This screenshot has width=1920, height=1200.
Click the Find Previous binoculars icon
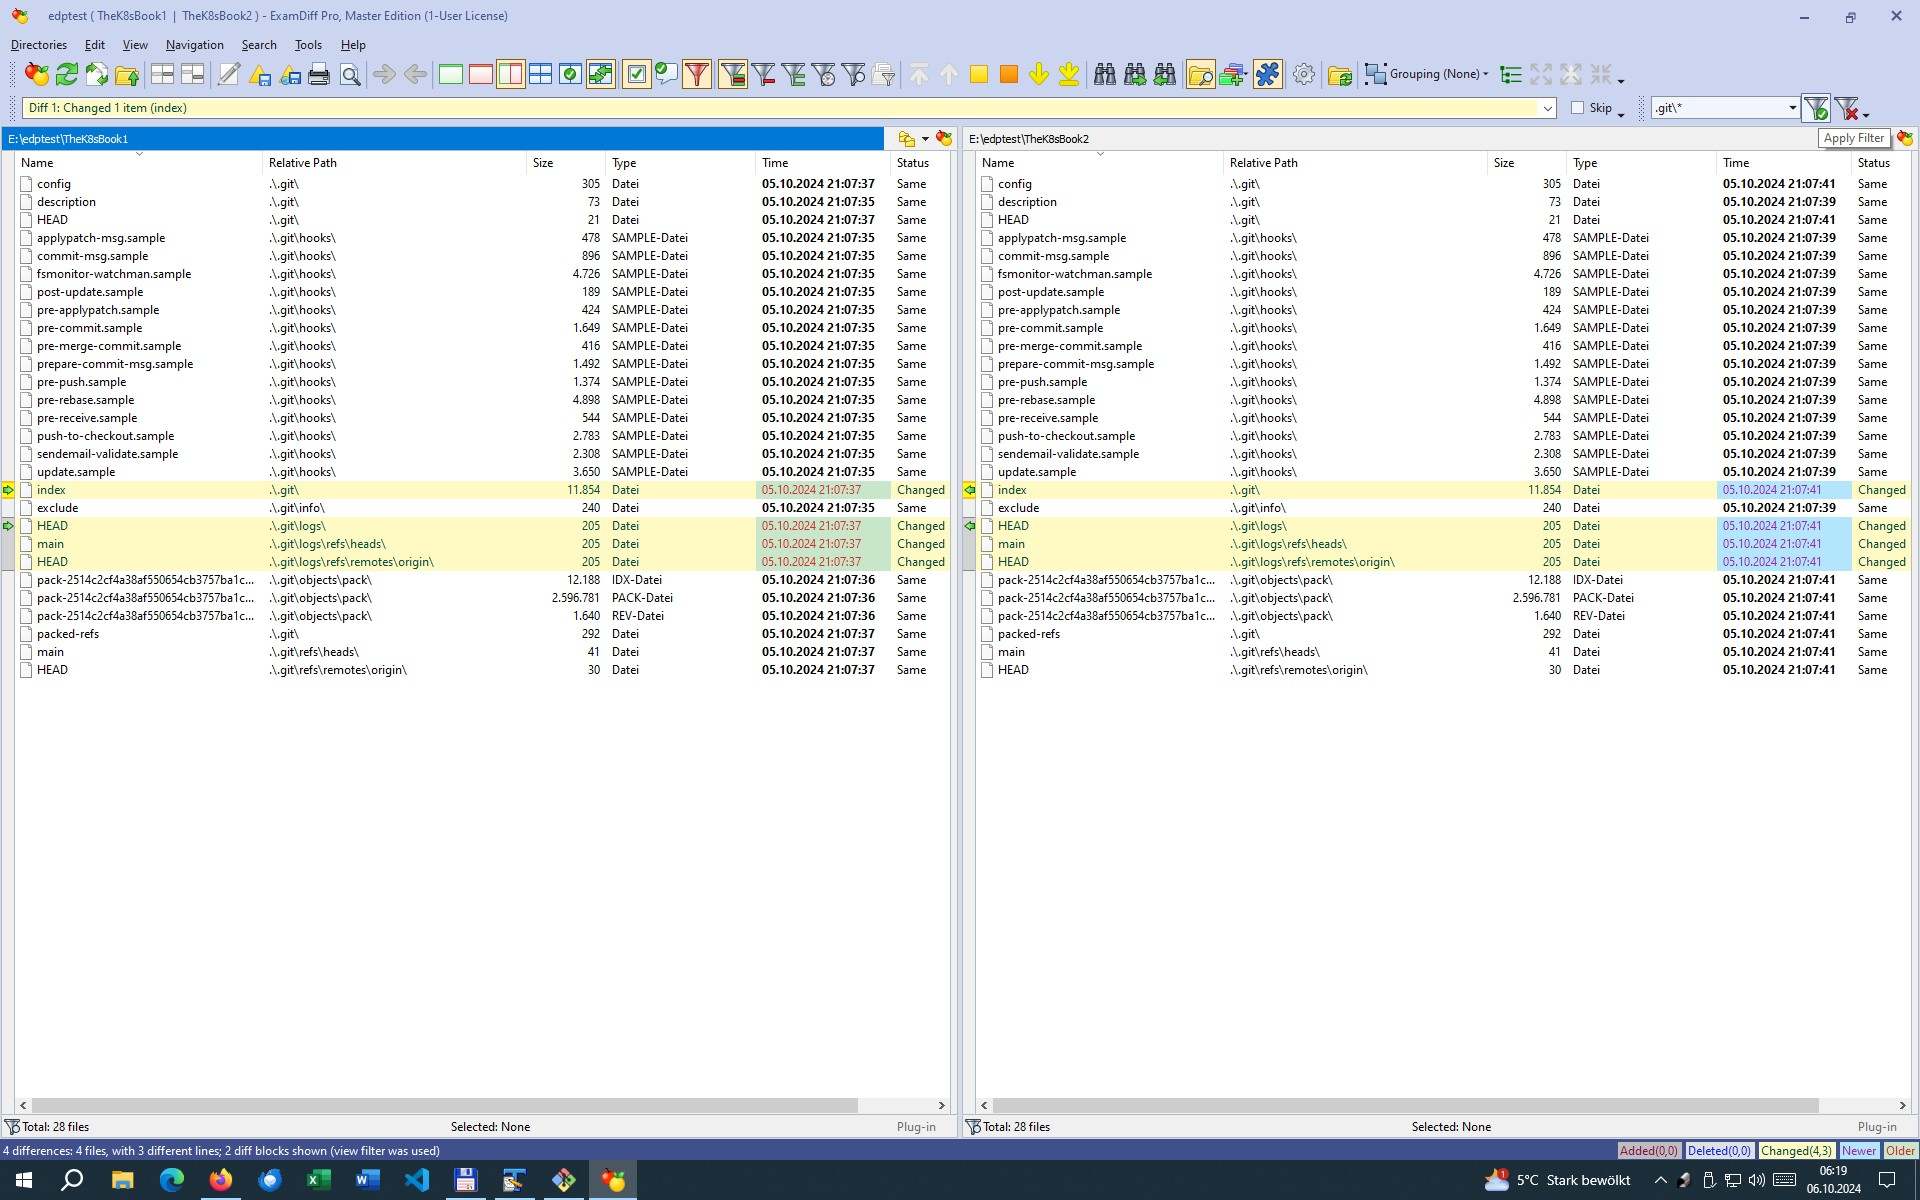[x=1164, y=74]
